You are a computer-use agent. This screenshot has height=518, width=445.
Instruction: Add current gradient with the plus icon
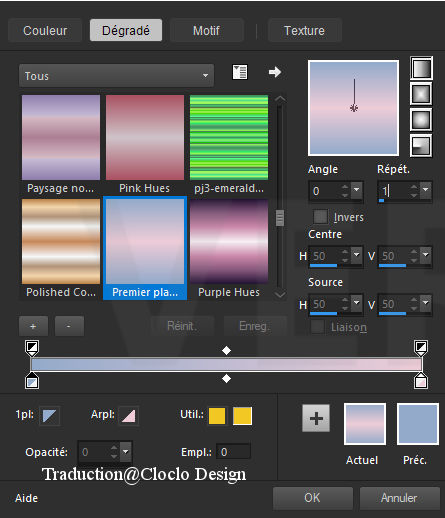(x=316, y=418)
